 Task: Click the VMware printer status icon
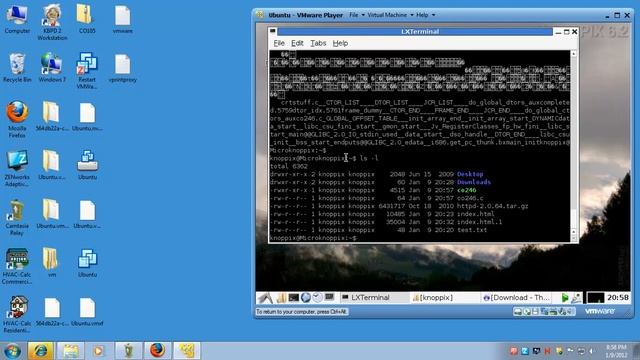point(553,312)
